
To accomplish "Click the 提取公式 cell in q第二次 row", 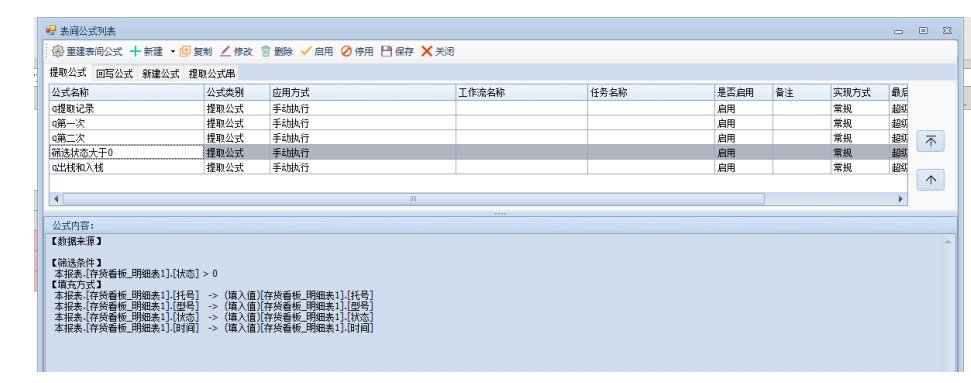I will point(237,138).
